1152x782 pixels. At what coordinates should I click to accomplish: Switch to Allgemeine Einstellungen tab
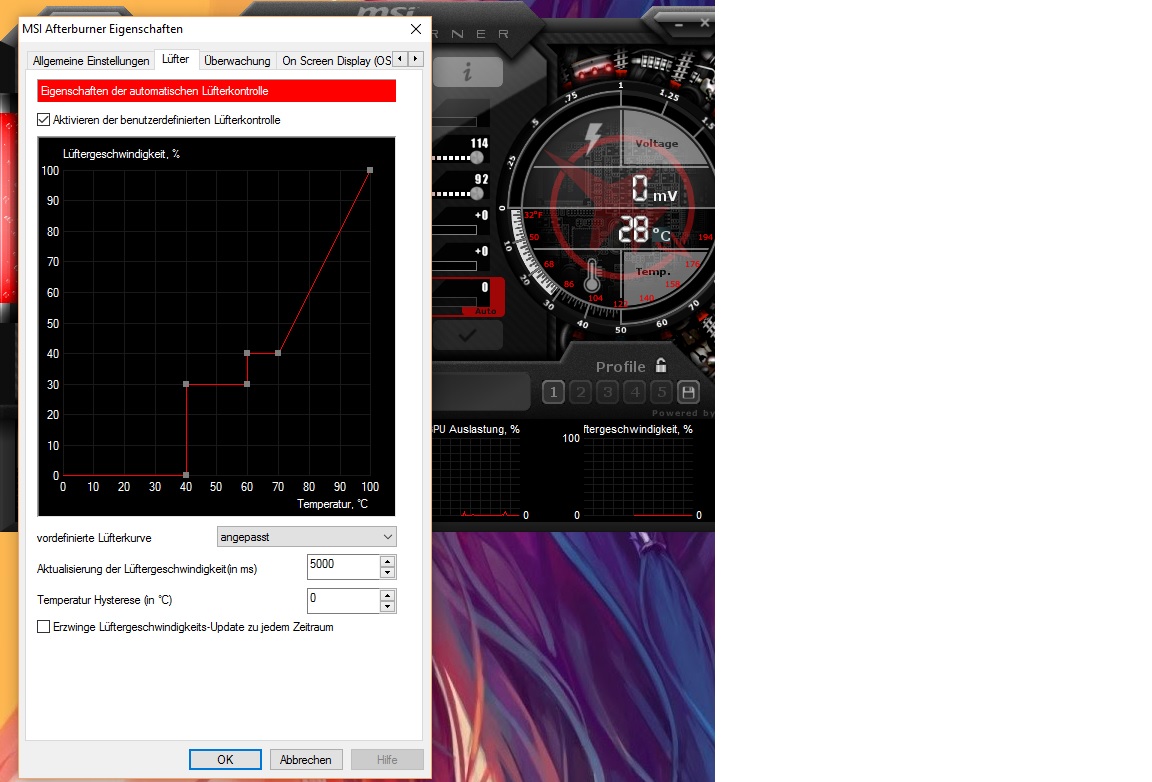(91, 61)
